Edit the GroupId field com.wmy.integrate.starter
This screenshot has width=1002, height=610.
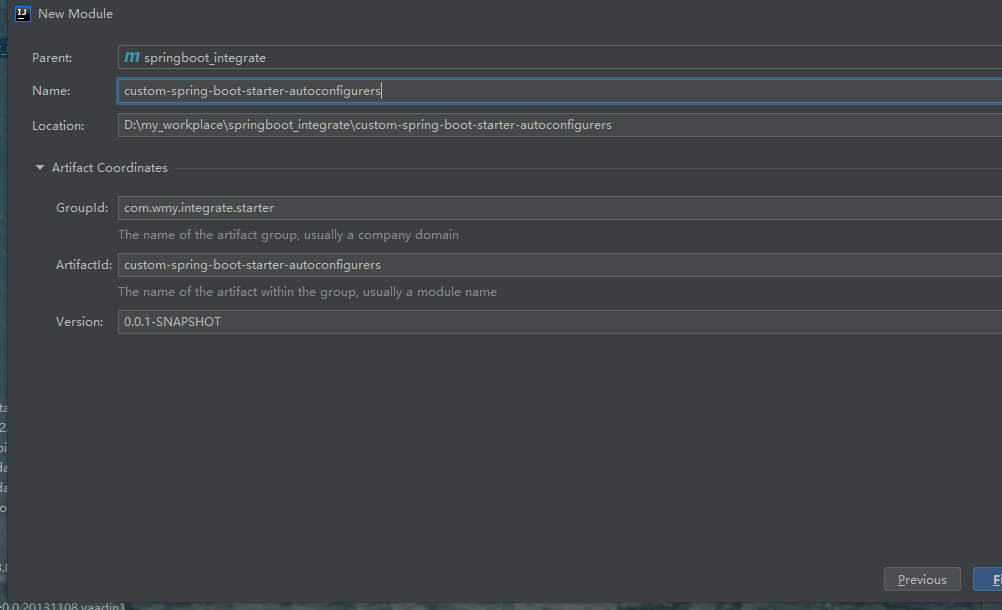tap(560, 208)
